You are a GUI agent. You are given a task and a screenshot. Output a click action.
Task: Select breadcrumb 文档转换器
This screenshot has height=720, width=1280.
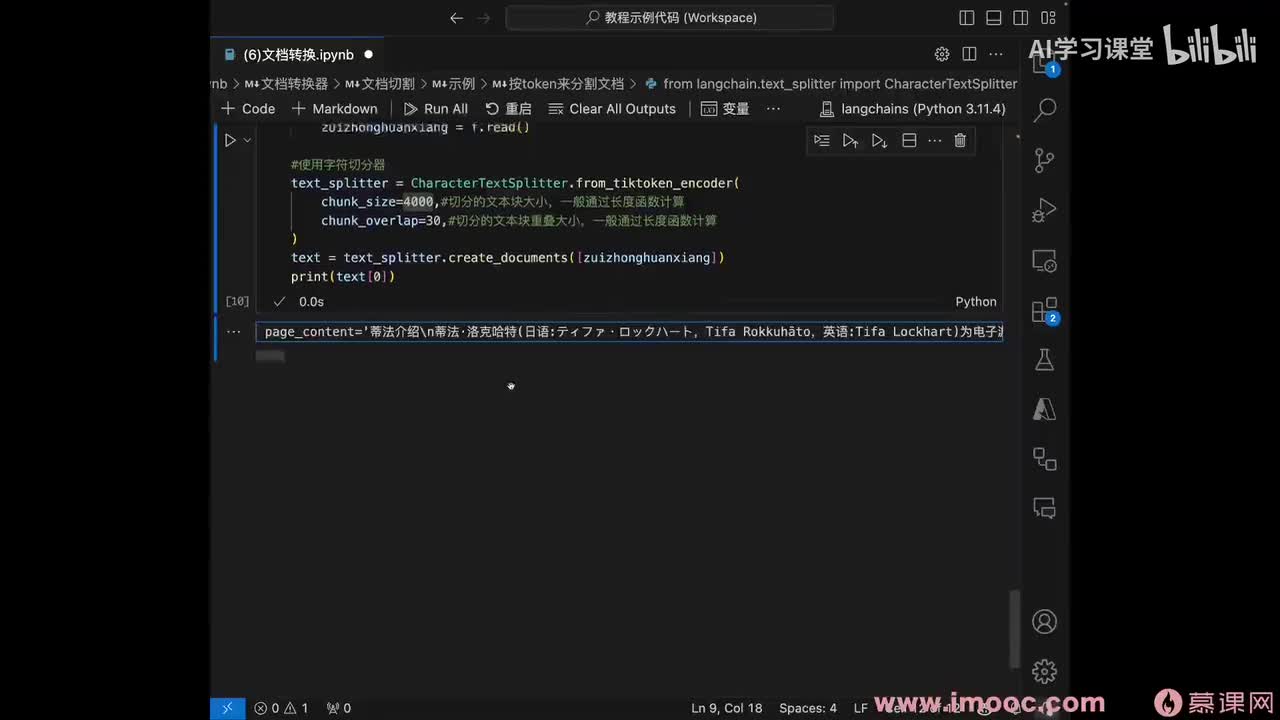[x=286, y=84]
